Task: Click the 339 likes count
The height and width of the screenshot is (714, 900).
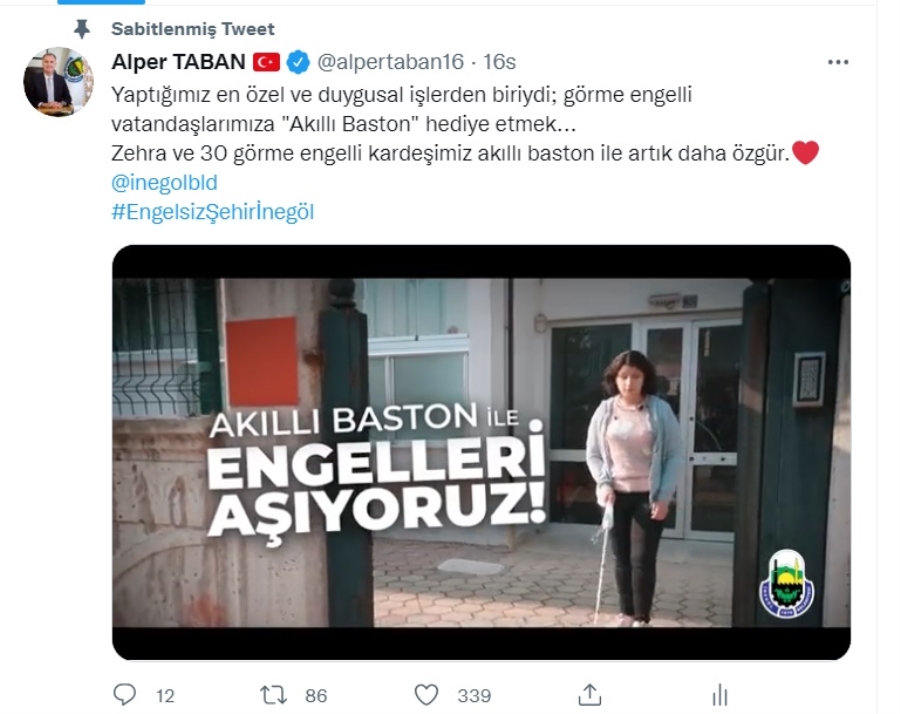Action: 474,696
